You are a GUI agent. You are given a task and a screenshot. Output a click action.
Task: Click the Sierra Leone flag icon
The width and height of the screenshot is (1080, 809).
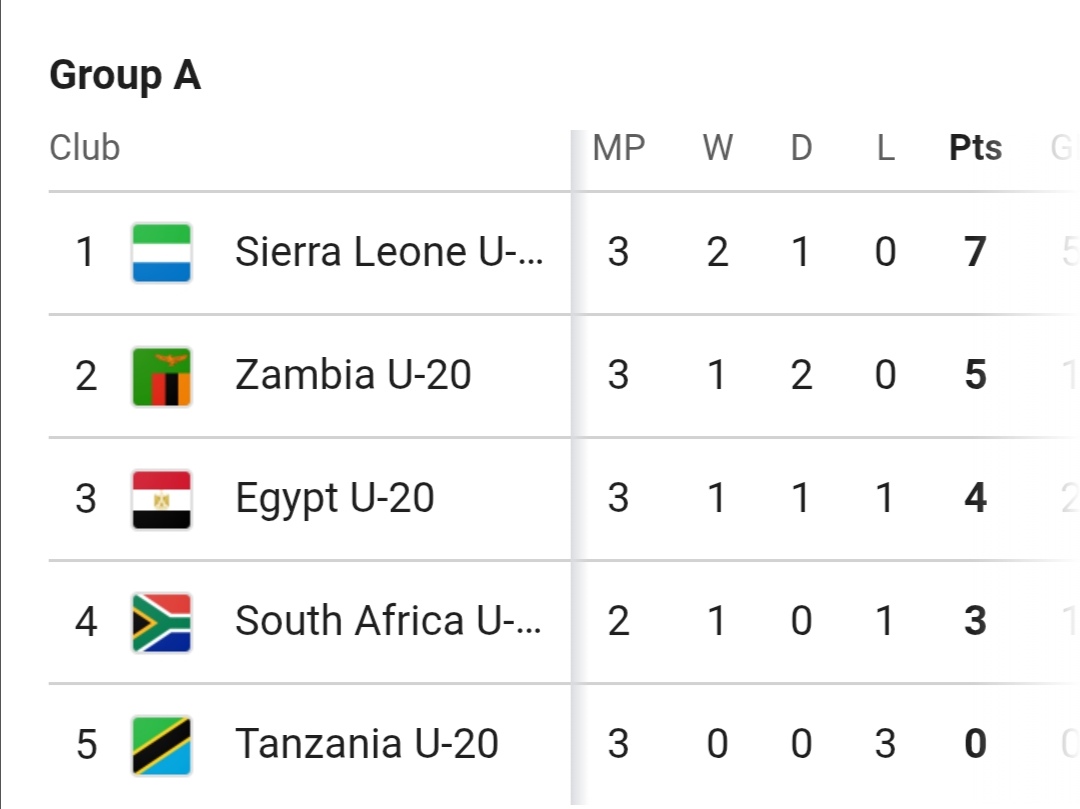coord(162,252)
